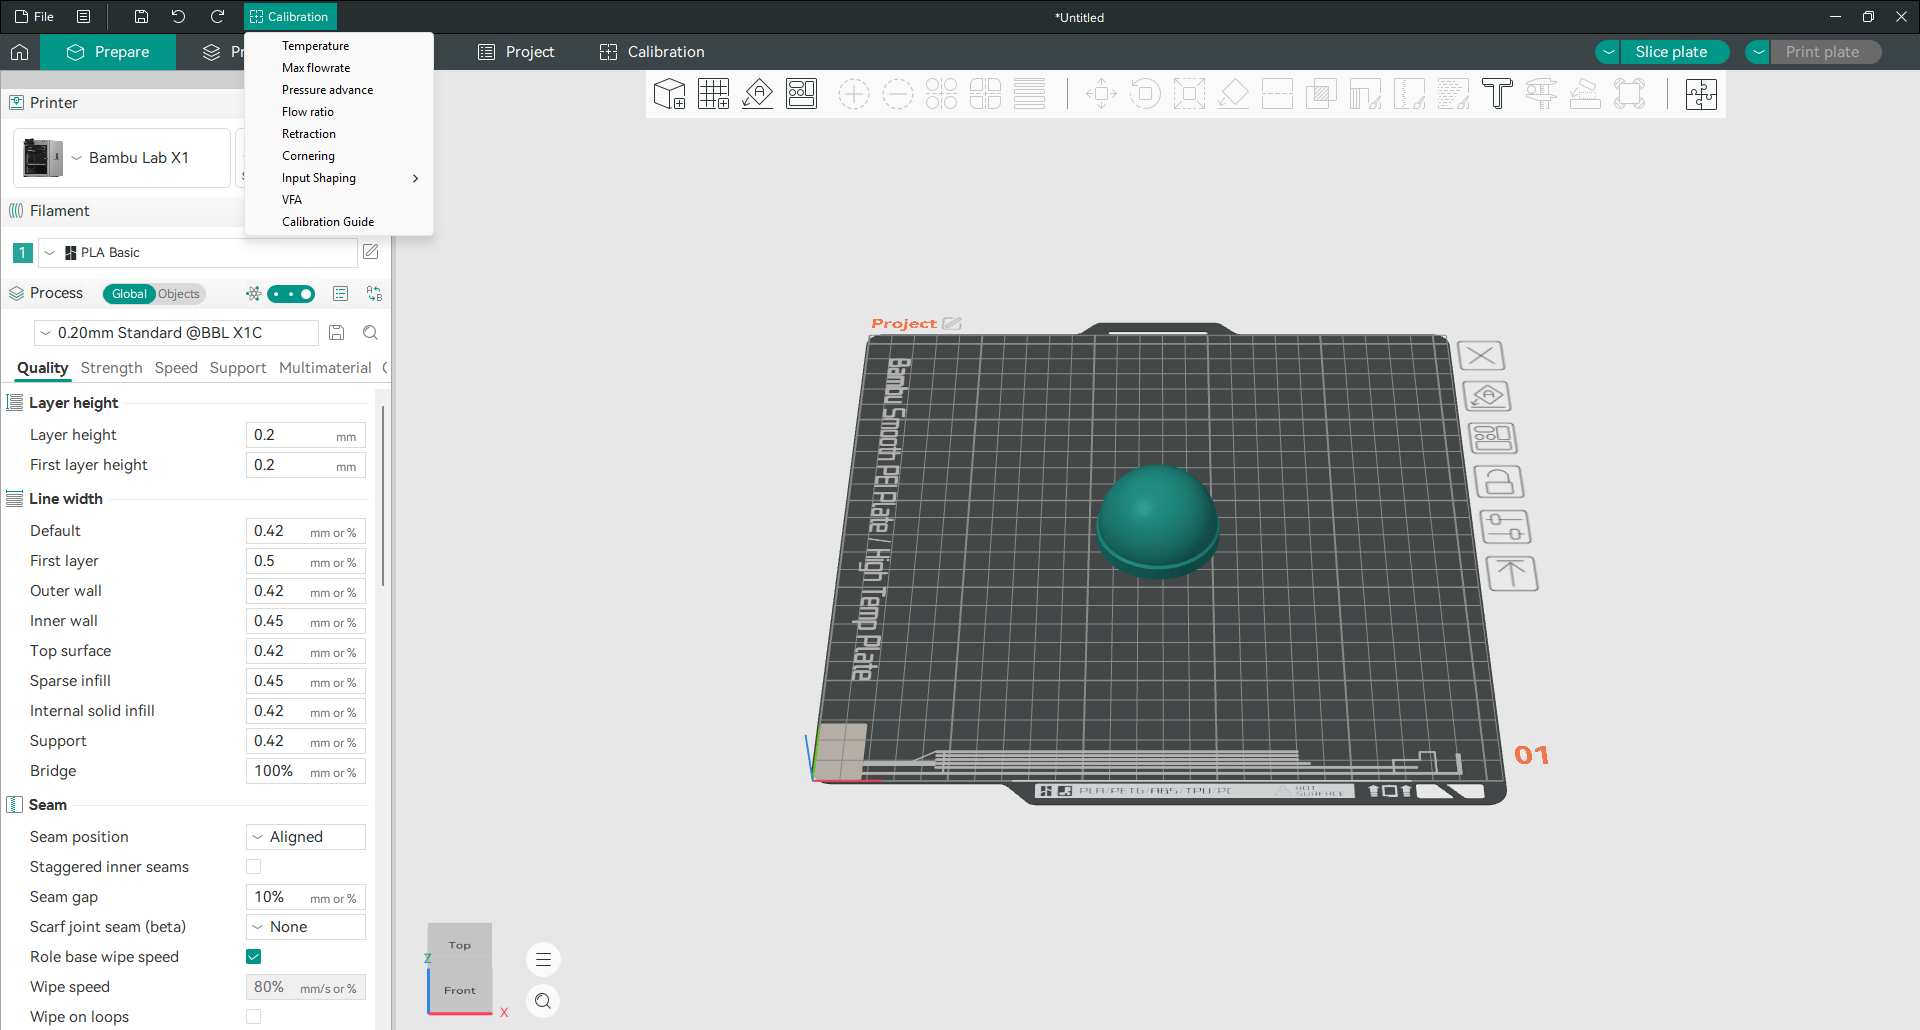Click the Auto orient toolbar icon
The image size is (1920, 1030).
click(x=757, y=94)
